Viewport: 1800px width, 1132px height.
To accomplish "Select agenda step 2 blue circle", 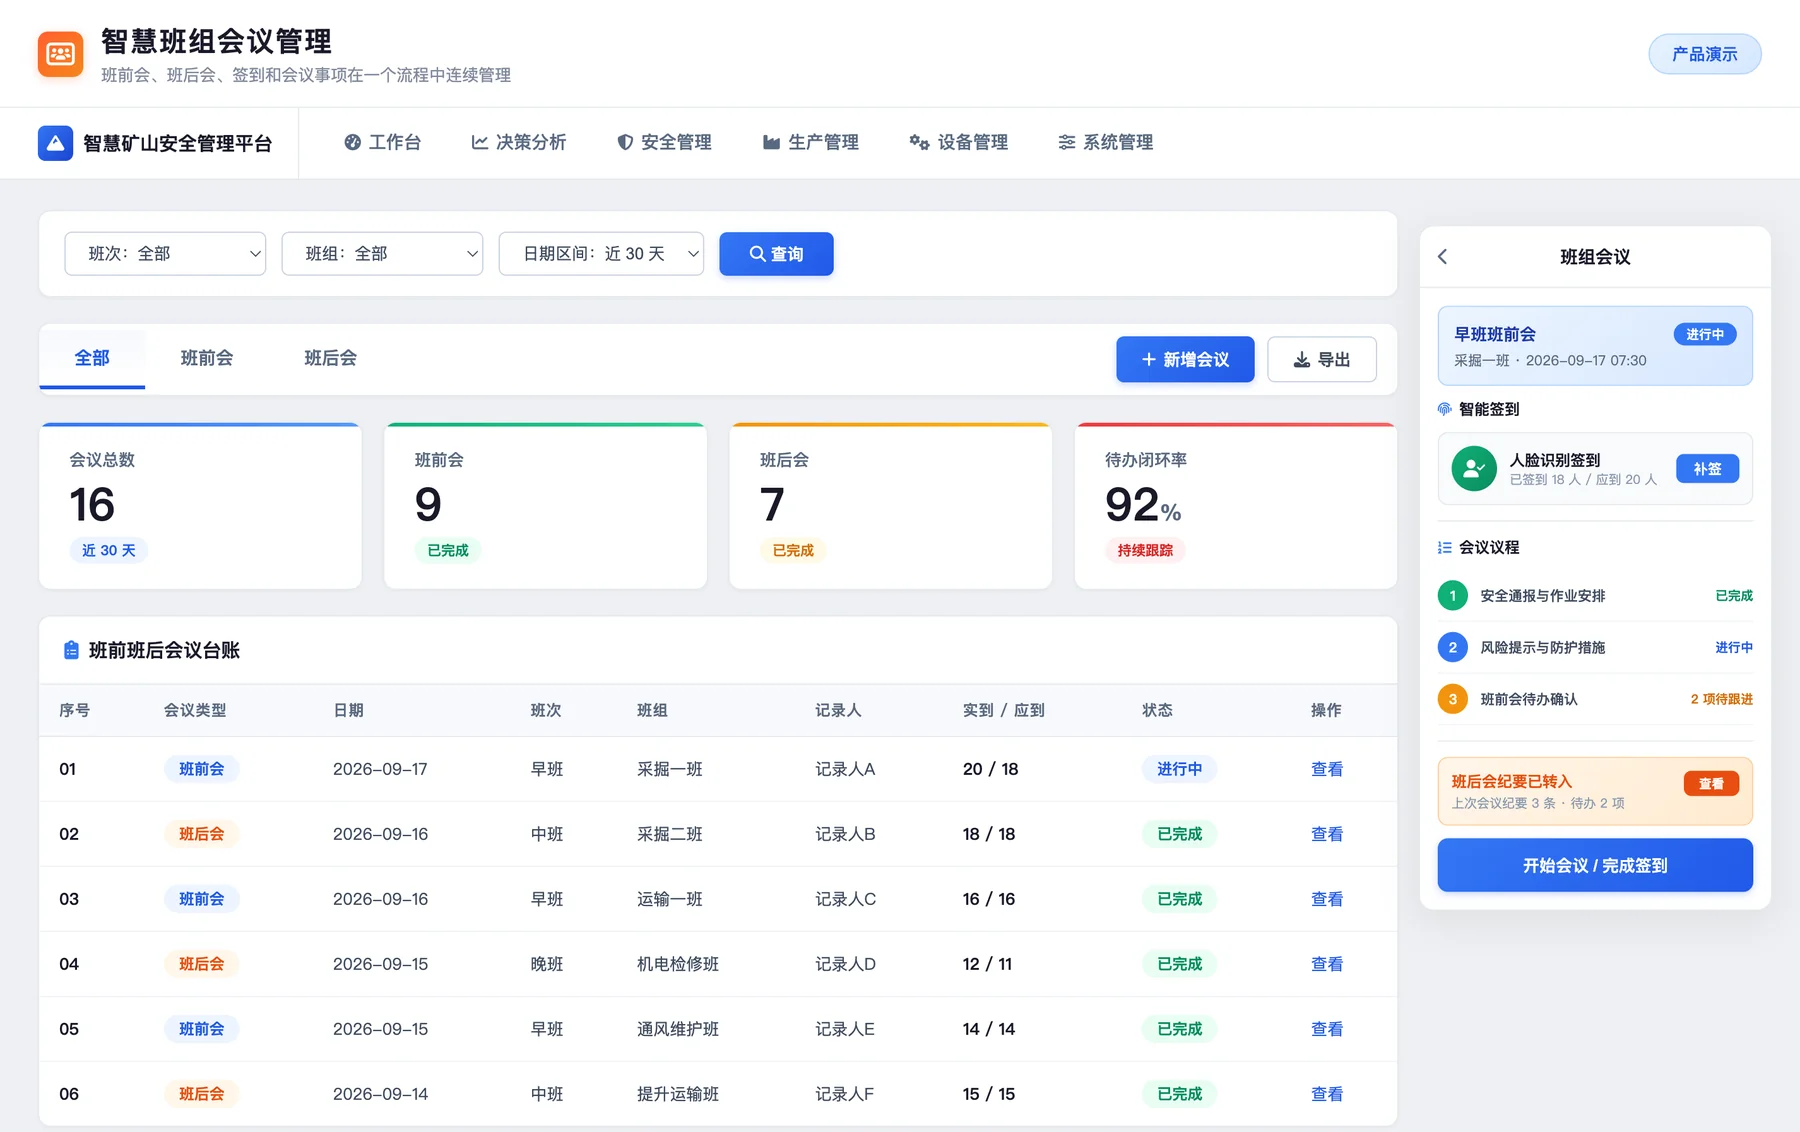I will [1452, 647].
